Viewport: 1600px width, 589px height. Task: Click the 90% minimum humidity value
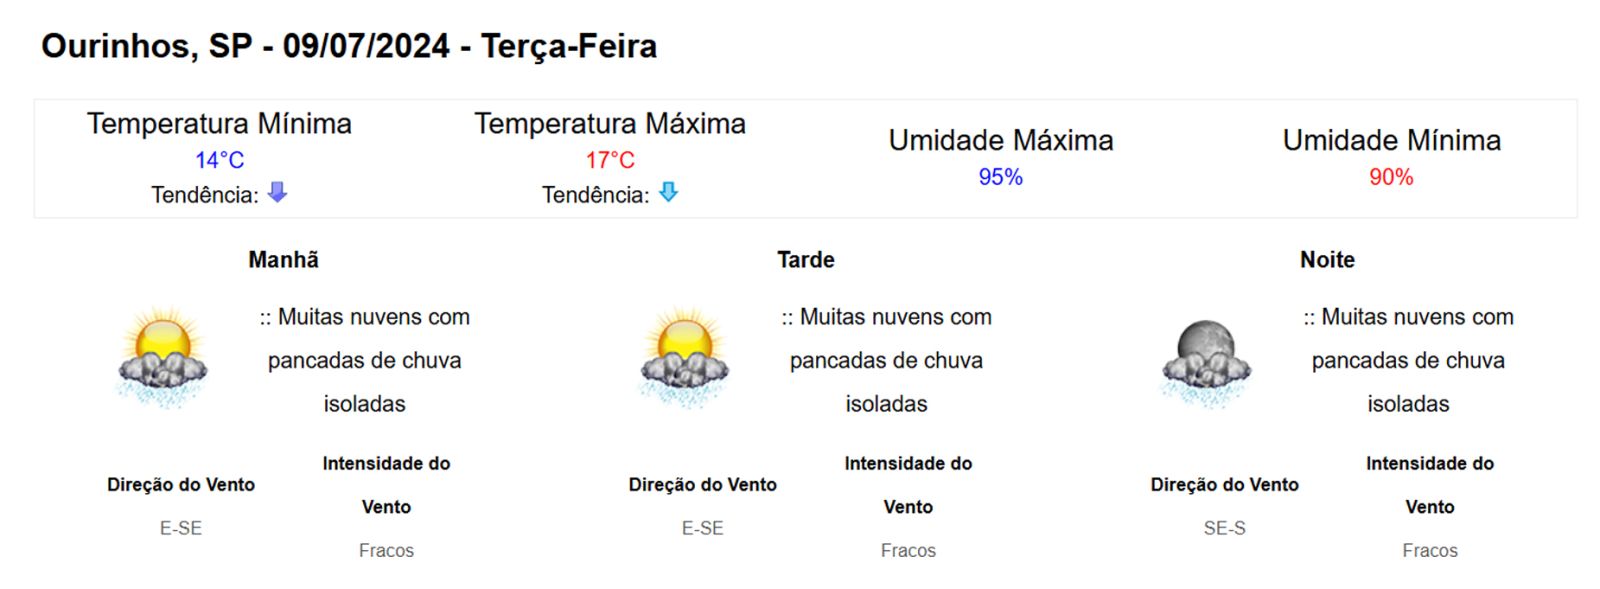pos(1391,177)
